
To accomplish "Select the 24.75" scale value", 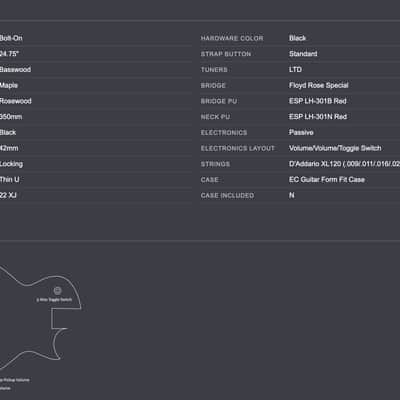I will (x=9, y=54).
